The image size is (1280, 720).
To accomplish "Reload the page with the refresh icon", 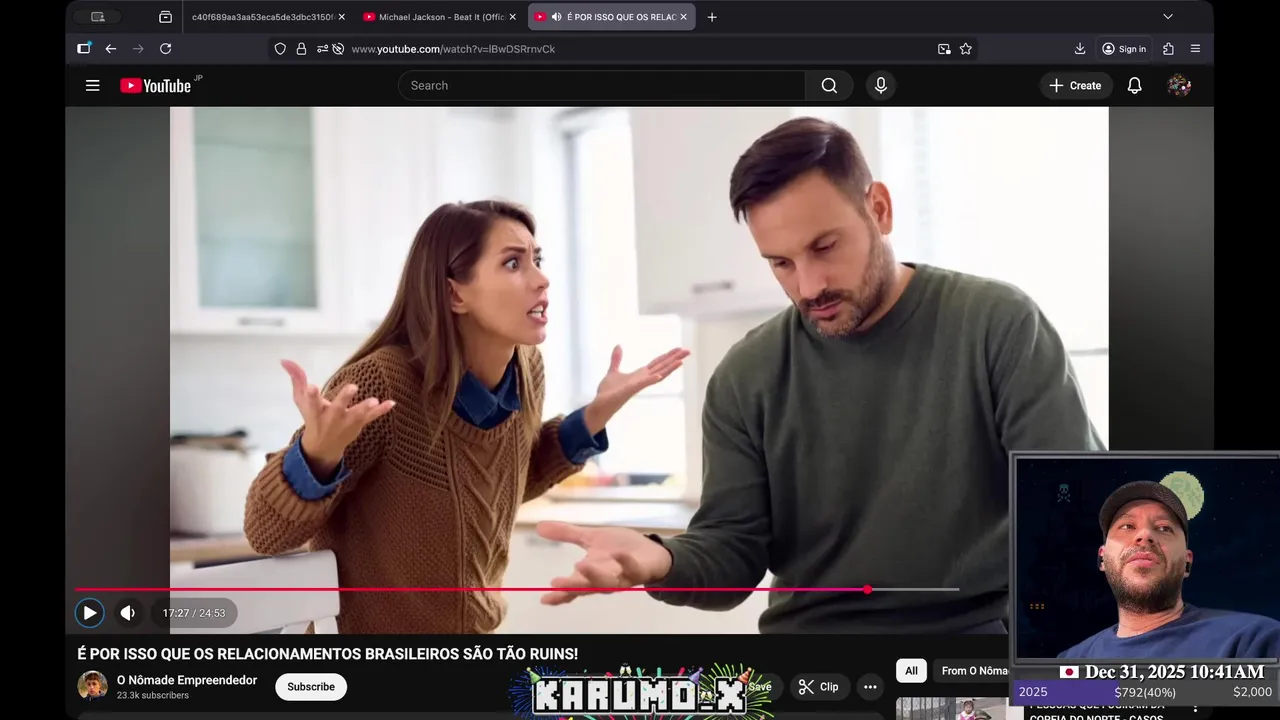I will coord(166,49).
